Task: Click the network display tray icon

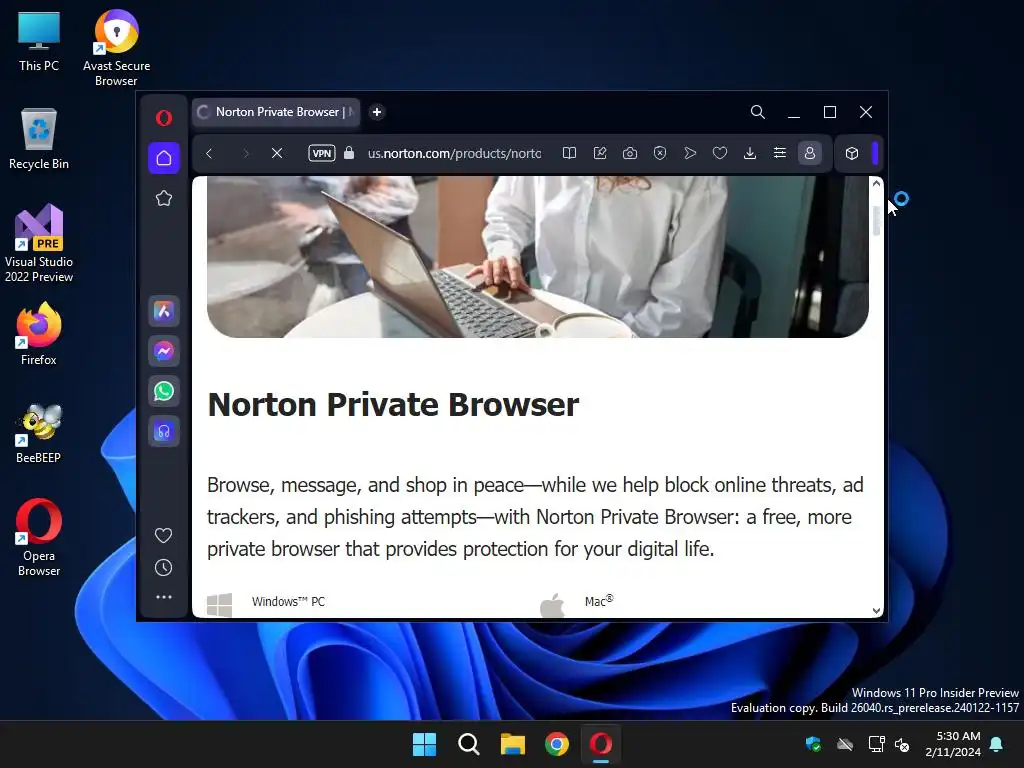Action: click(876, 744)
